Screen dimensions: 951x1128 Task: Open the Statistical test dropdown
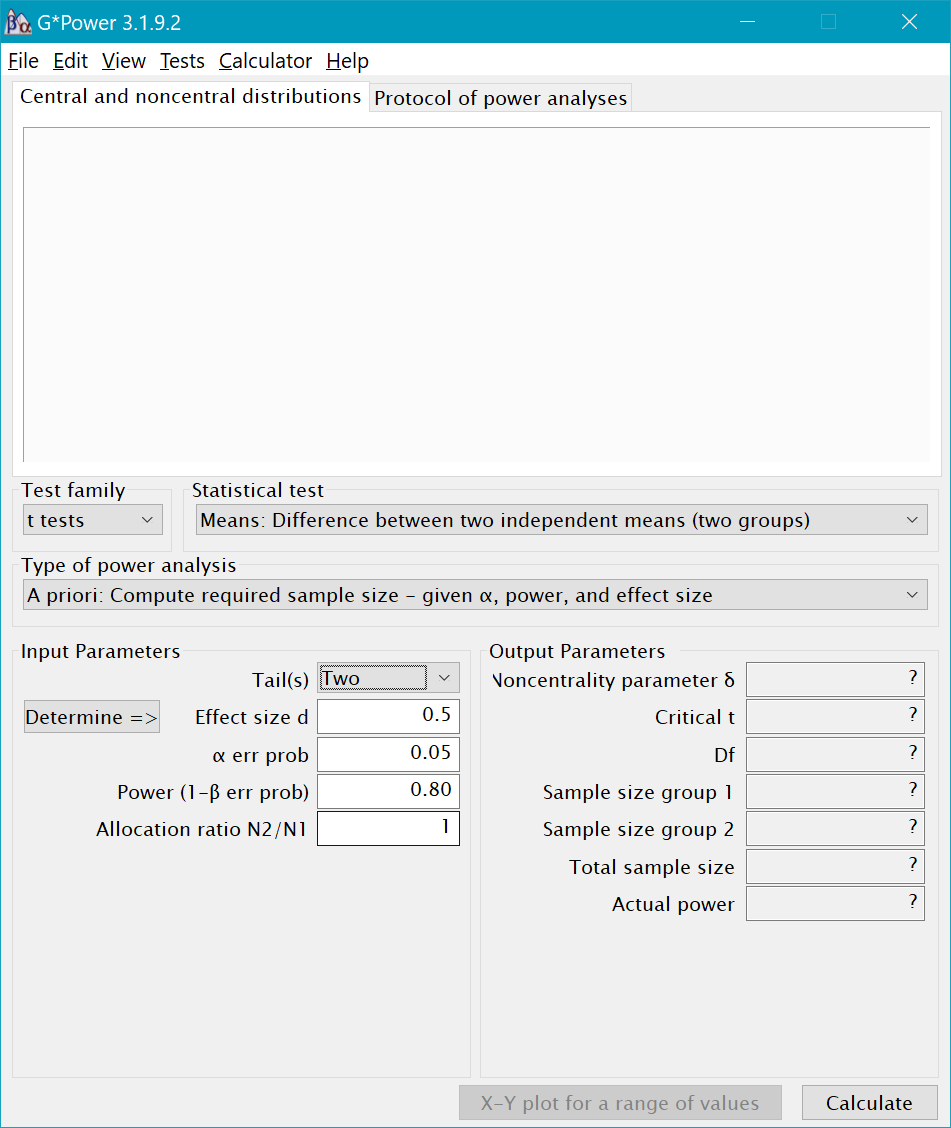coord(560,519)
